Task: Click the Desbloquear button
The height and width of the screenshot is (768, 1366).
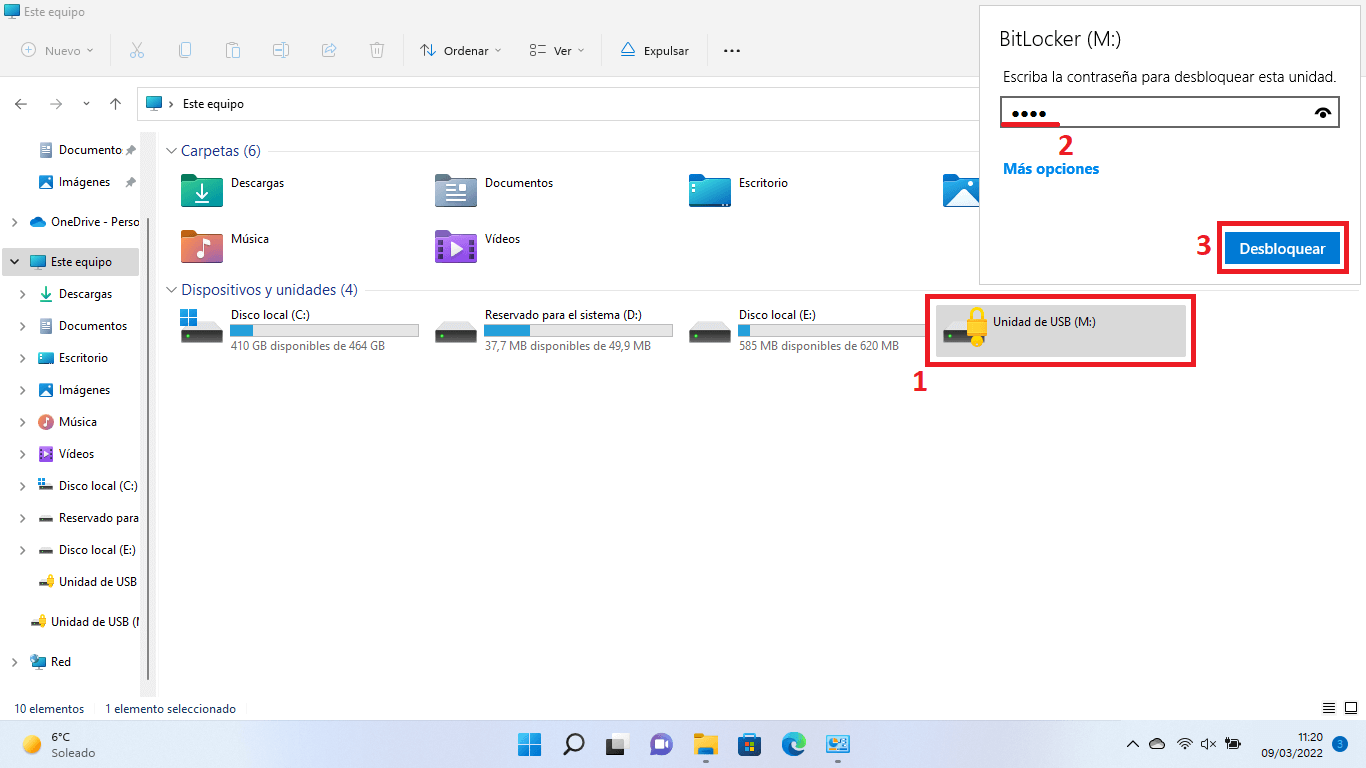Action: (1282, 249)
